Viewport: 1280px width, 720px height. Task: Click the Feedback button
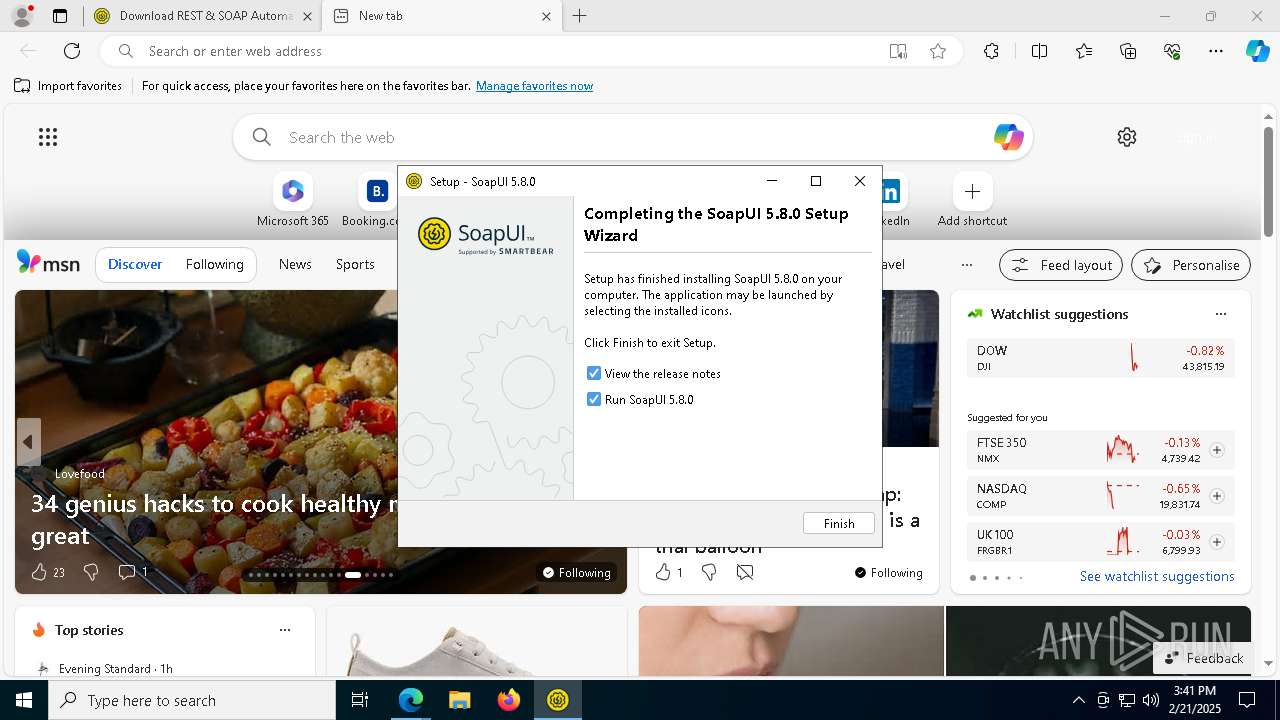[x=1203, y=658]
